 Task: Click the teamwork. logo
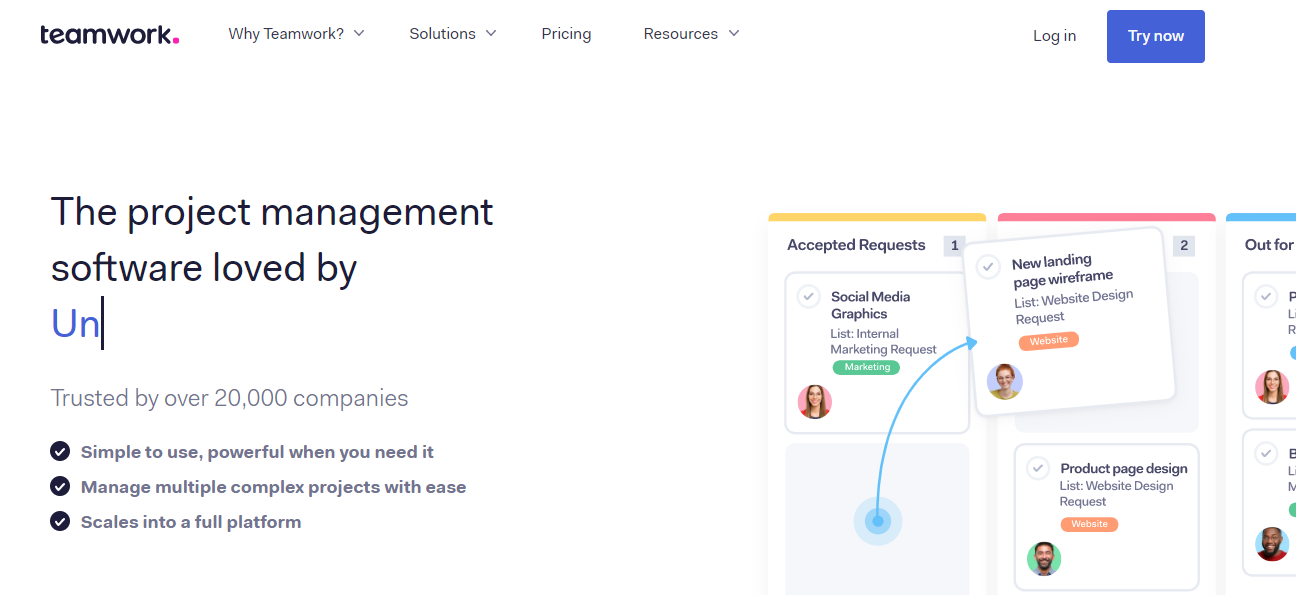click(110, 35)
